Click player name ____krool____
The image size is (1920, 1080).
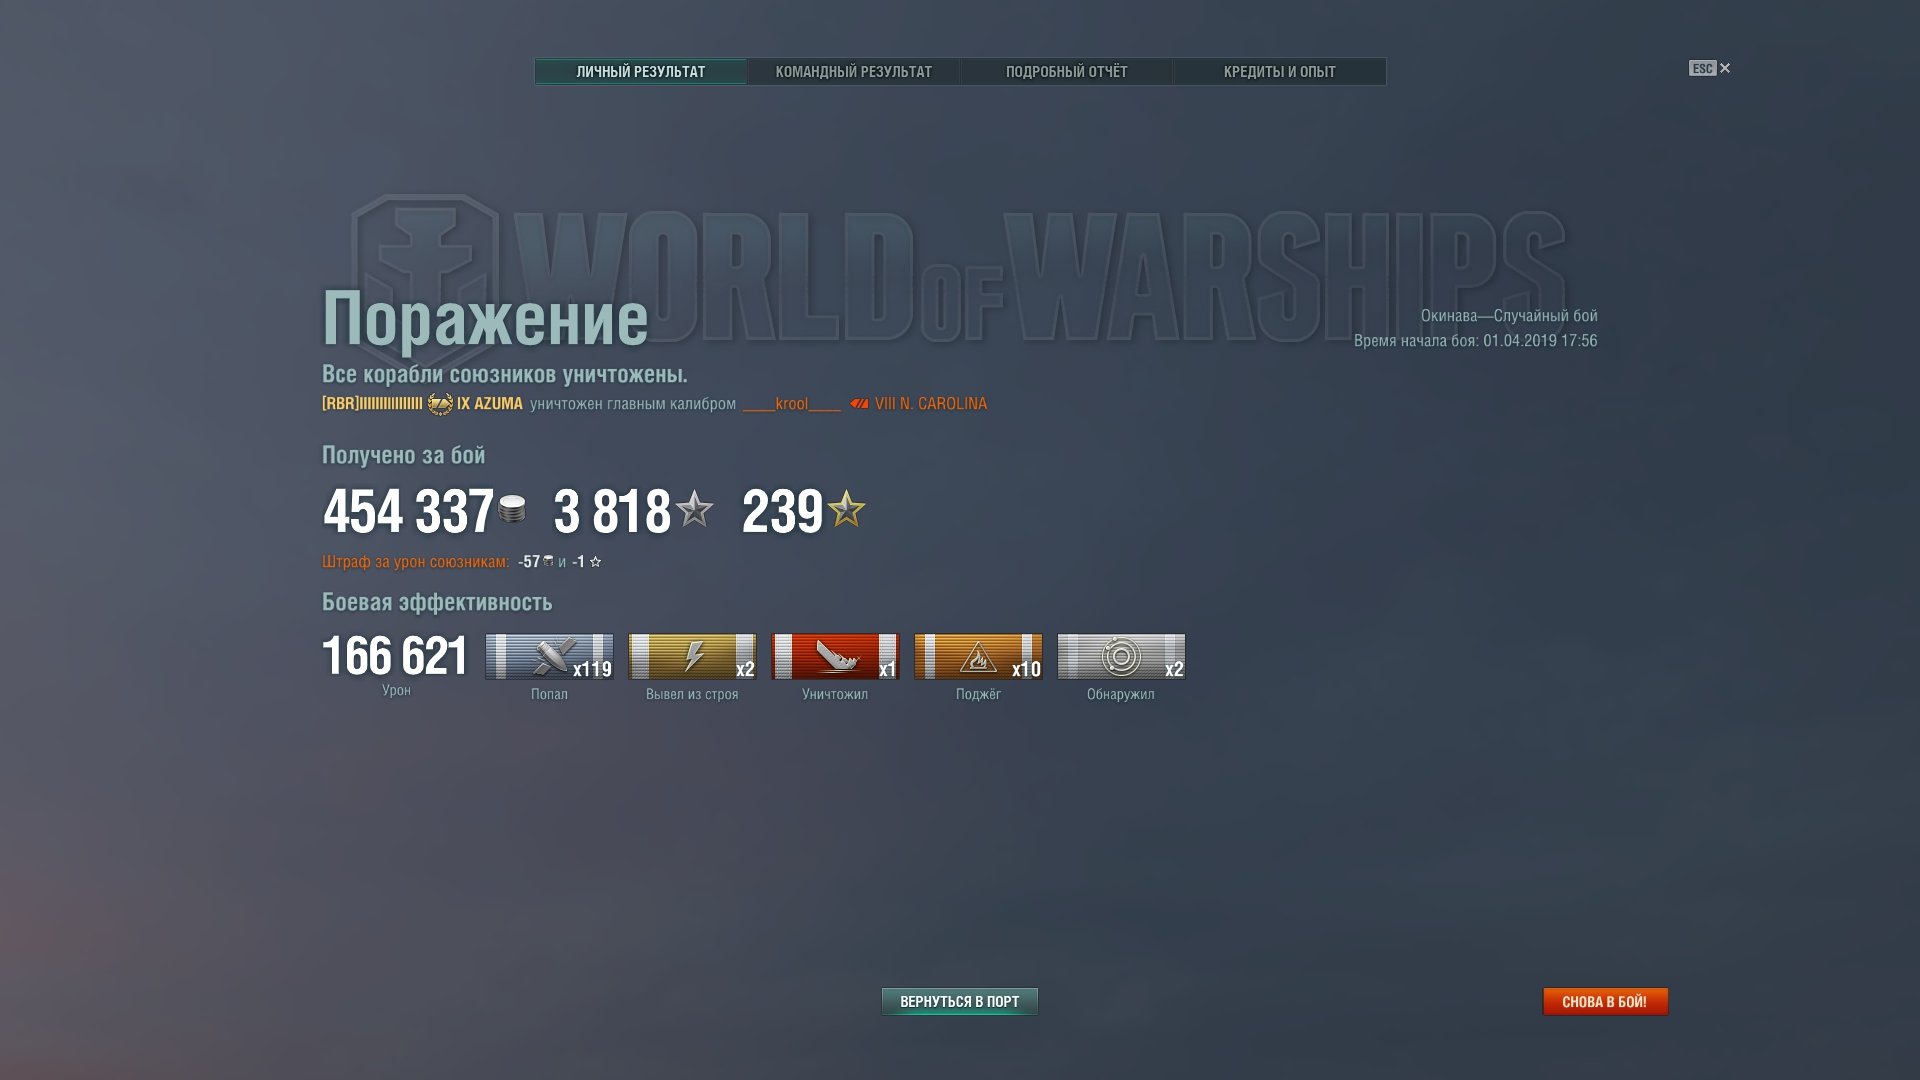pos(792,404)
